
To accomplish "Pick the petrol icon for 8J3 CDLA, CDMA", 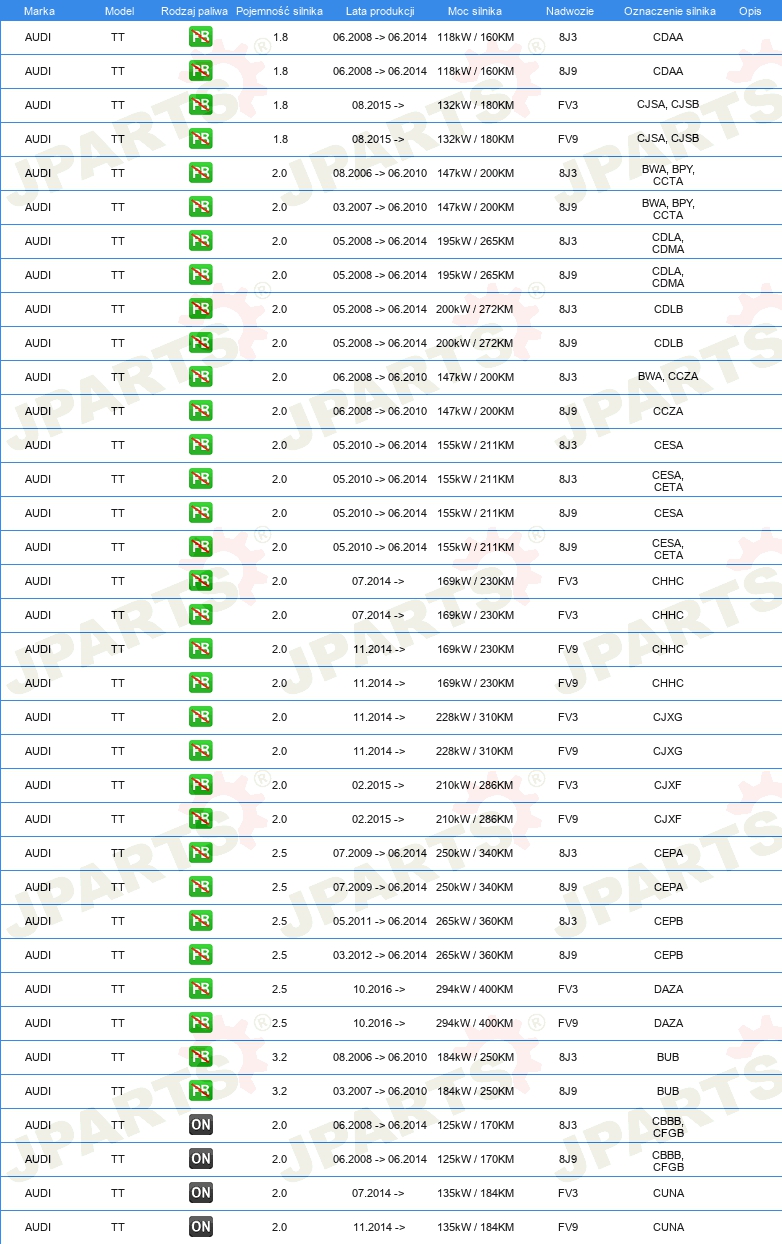I will tap(201, 241).
